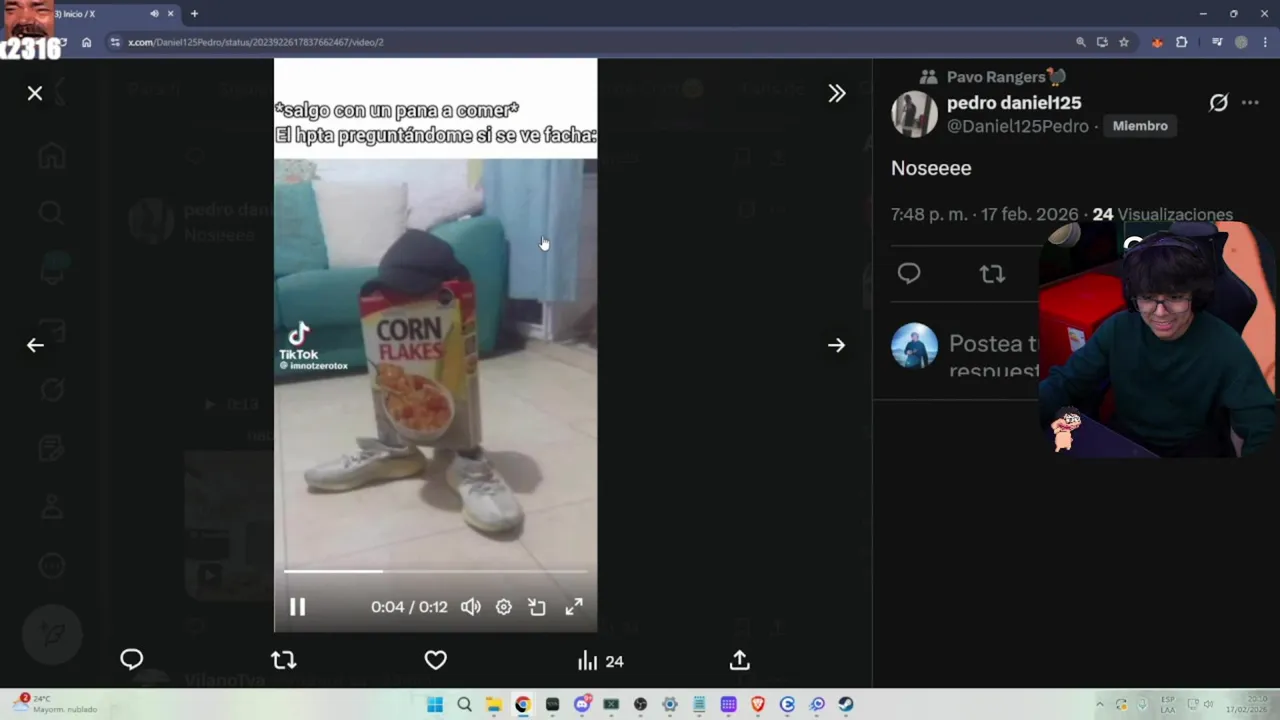The image size is (1280, 720).
Task: Click the pedro daniel125 avatar
Action: (x=914, y=114)
